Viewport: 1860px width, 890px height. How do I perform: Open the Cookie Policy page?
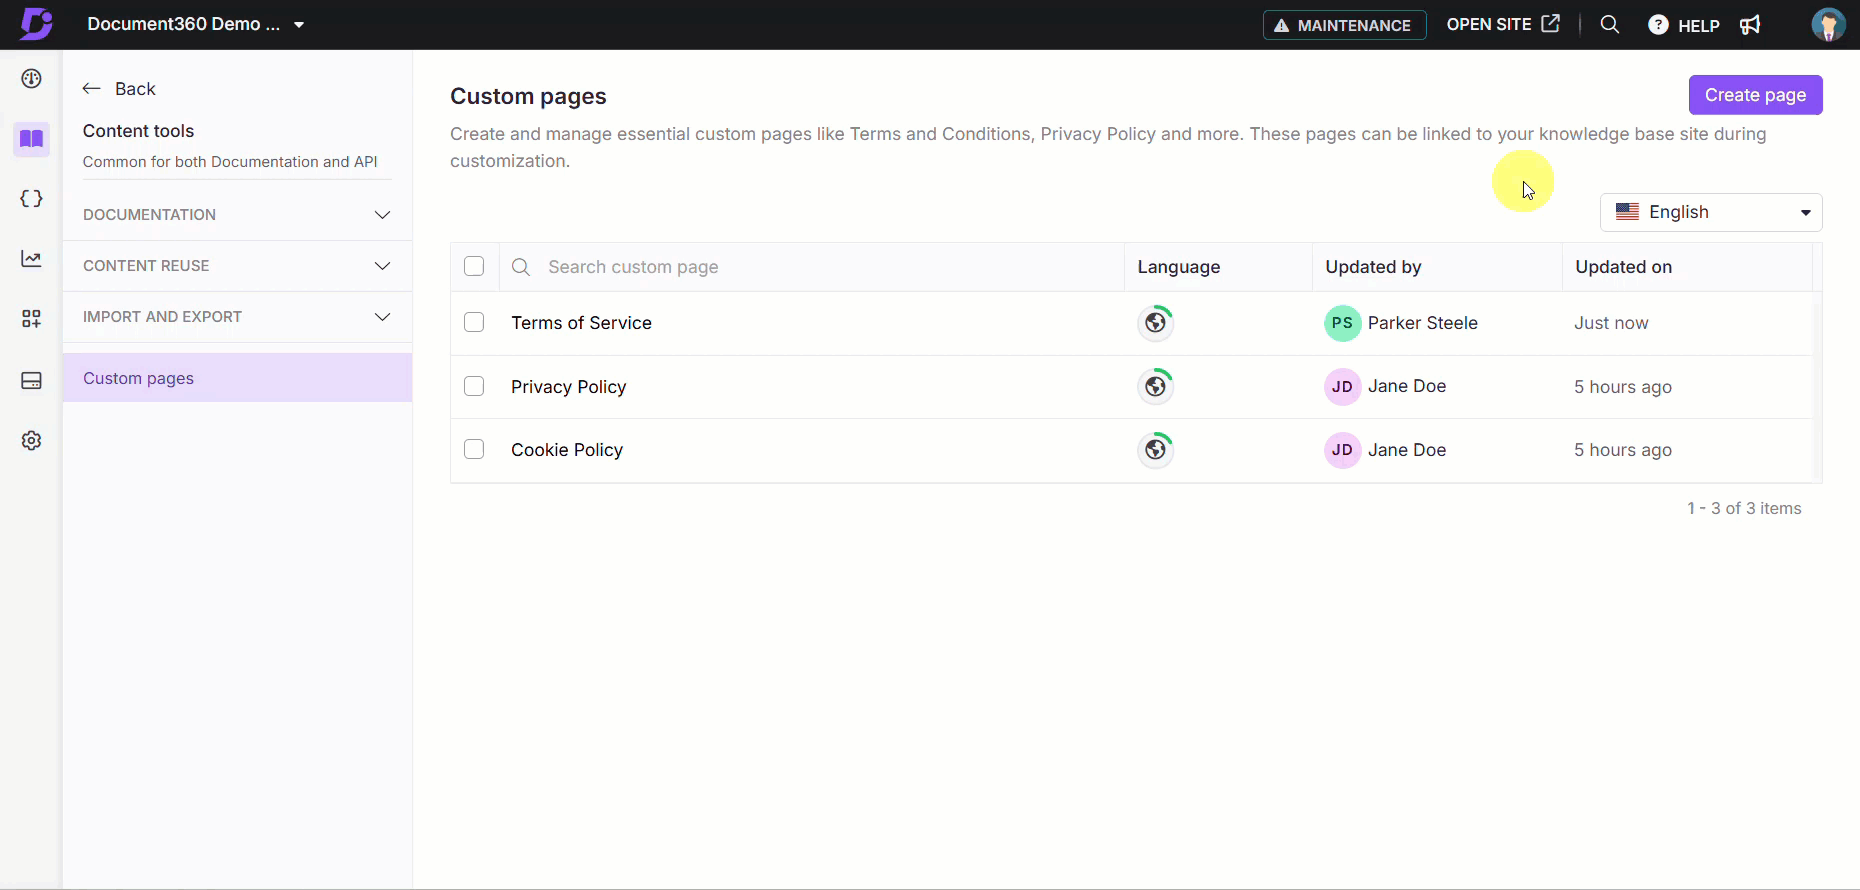click(x=567, y=450)
